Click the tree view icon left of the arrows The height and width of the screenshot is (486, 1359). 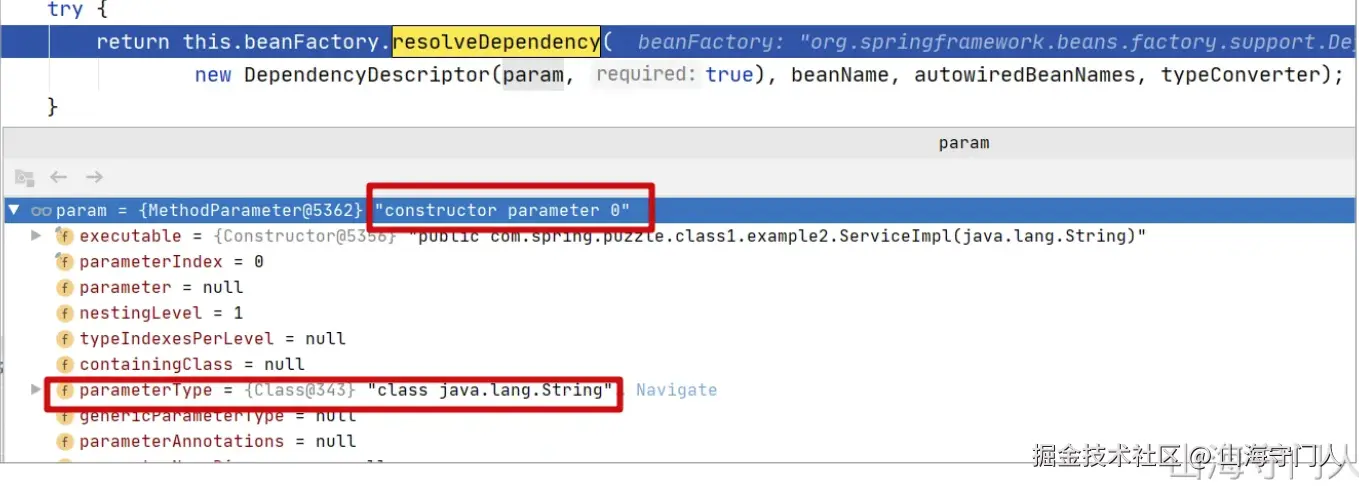tap(25, 177)
